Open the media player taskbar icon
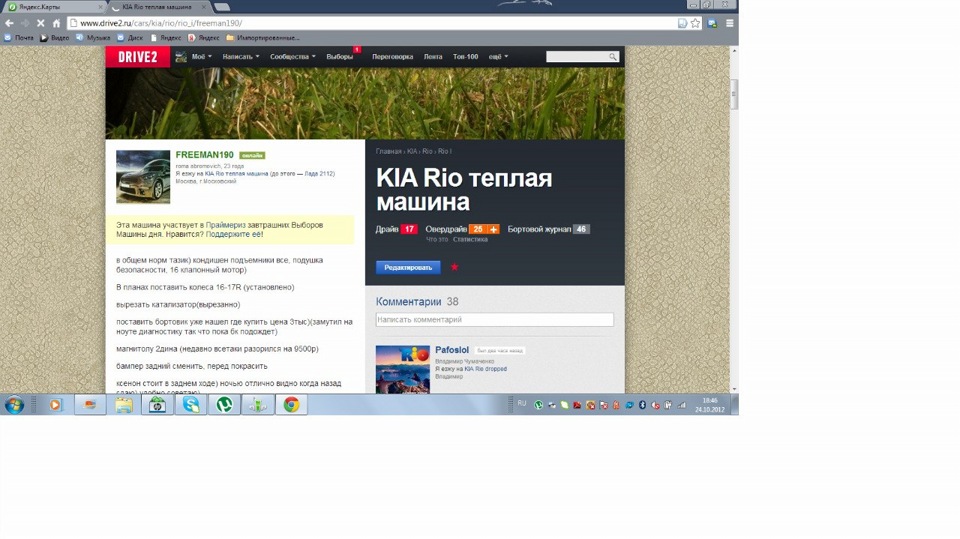 coord(56,405)
